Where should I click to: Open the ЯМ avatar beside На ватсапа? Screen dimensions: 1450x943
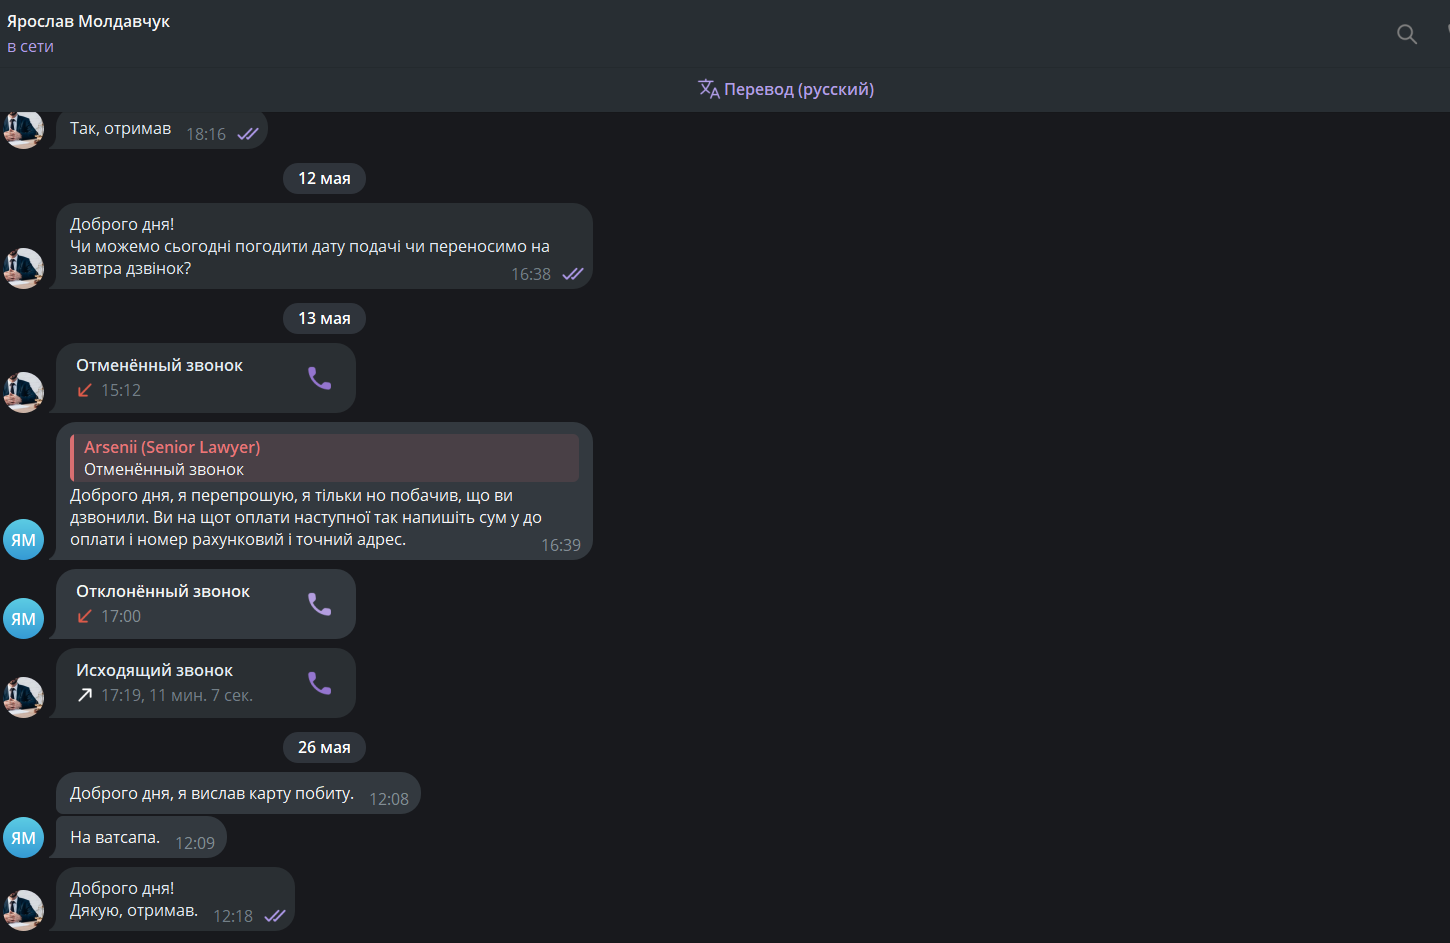click(x=24, y=838)
